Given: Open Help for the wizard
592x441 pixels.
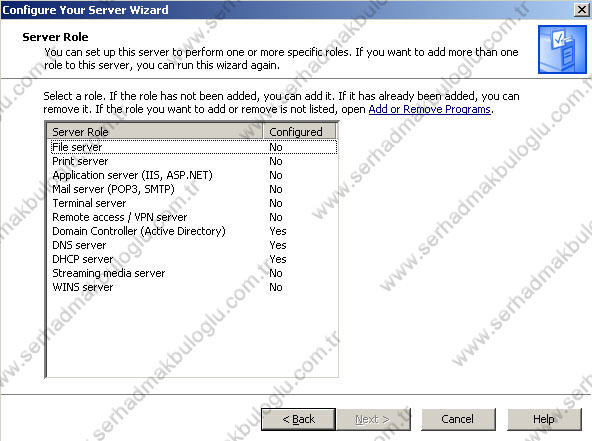Looking at the screenshot, I should tap(544, 419).
